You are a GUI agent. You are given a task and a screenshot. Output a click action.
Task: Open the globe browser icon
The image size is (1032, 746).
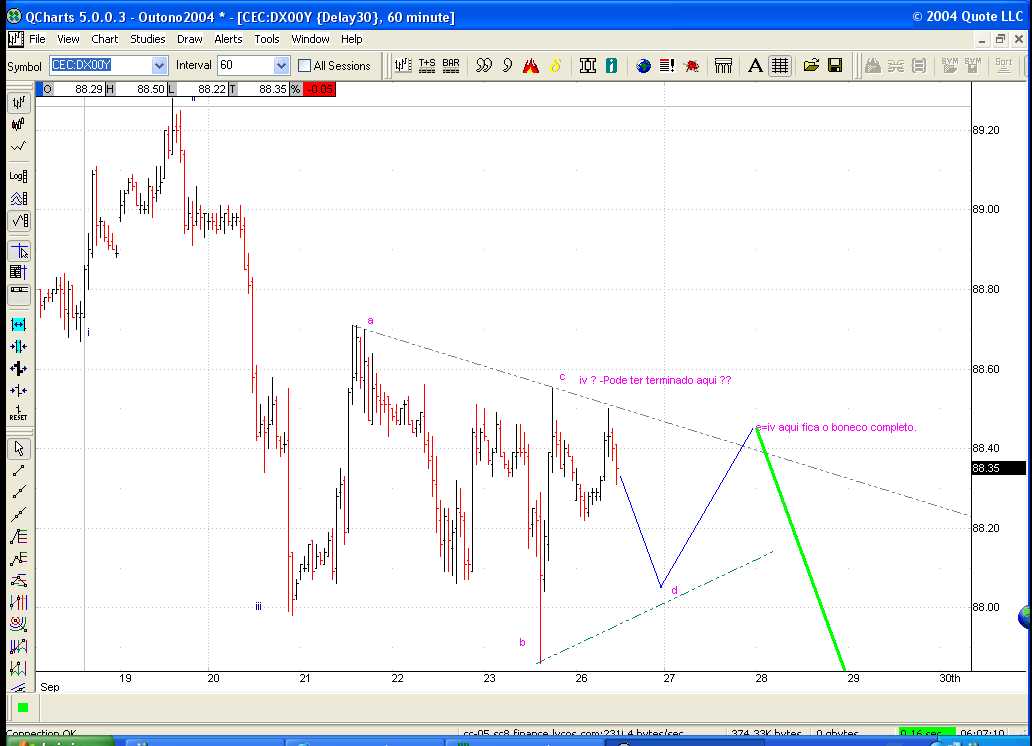[644, 65]
